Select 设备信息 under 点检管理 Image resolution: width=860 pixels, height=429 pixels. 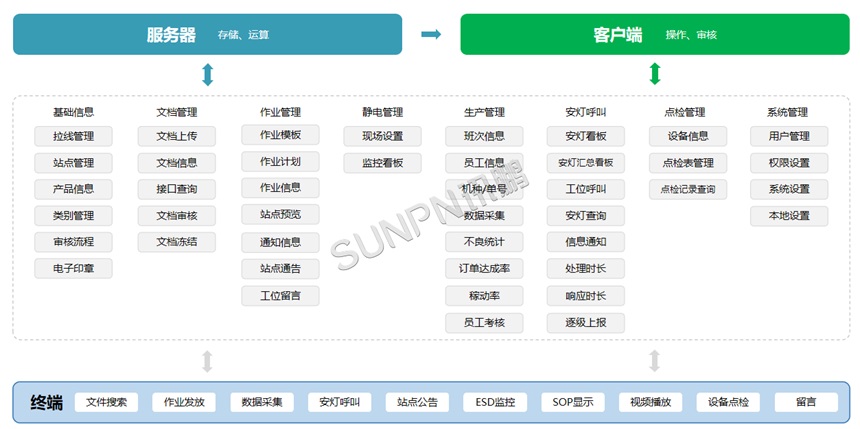688,136
